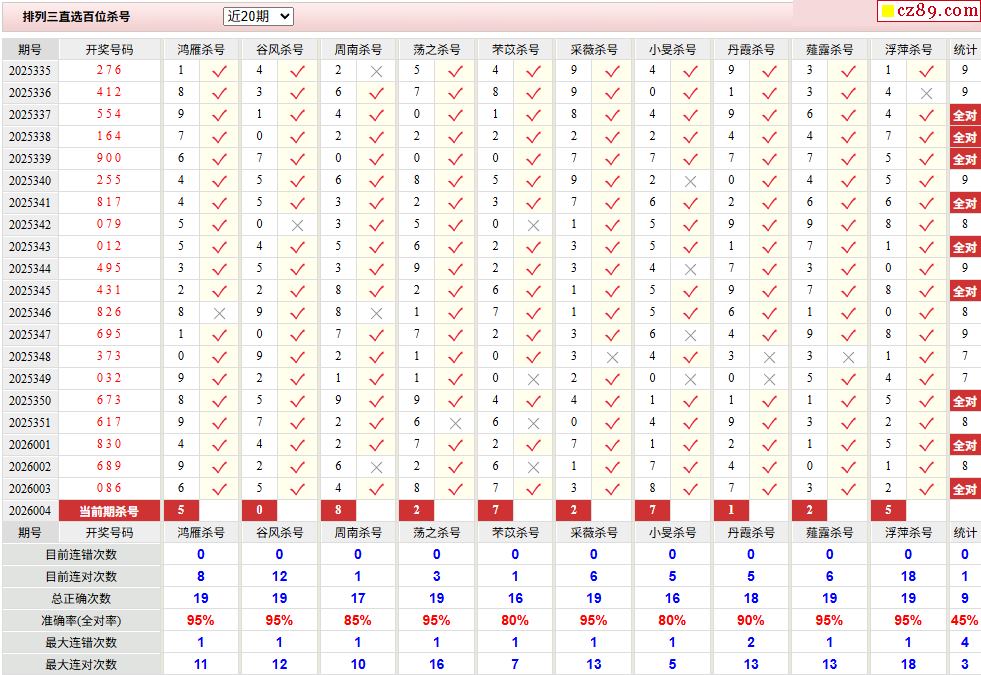The width and height of the screenshot is (981, 675).
Task: Click the X mark for 小旻杀号 in row 2025344
Action: [x=690, y=270]
